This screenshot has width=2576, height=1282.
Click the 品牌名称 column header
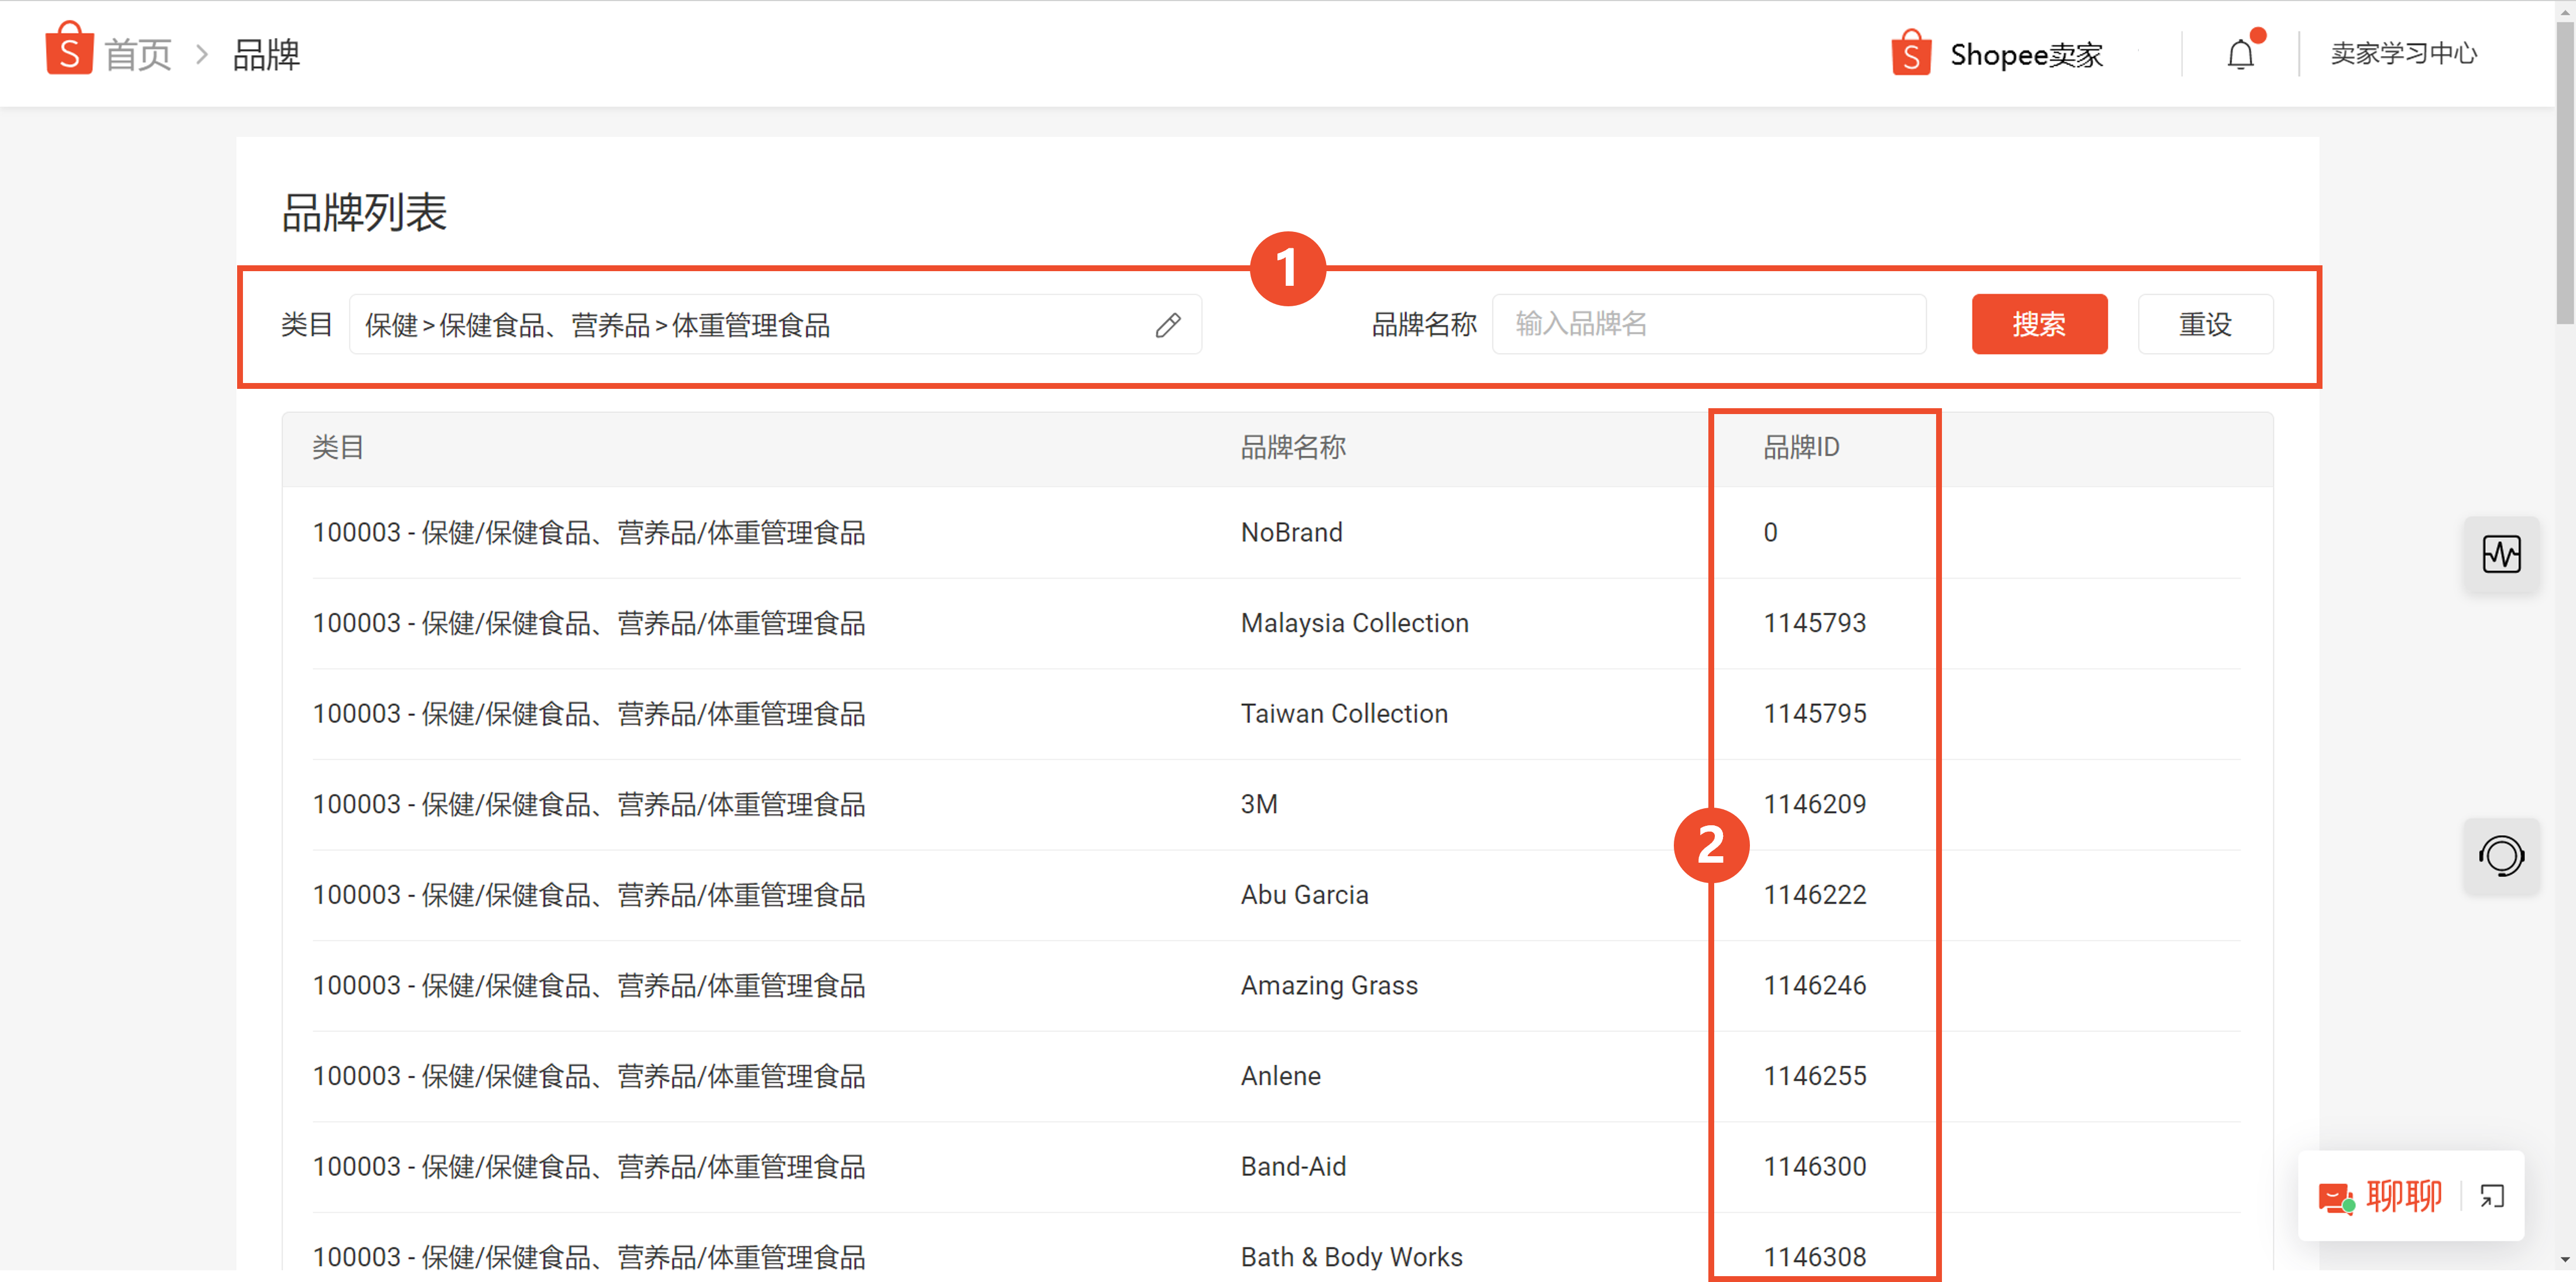[1293, 447]
